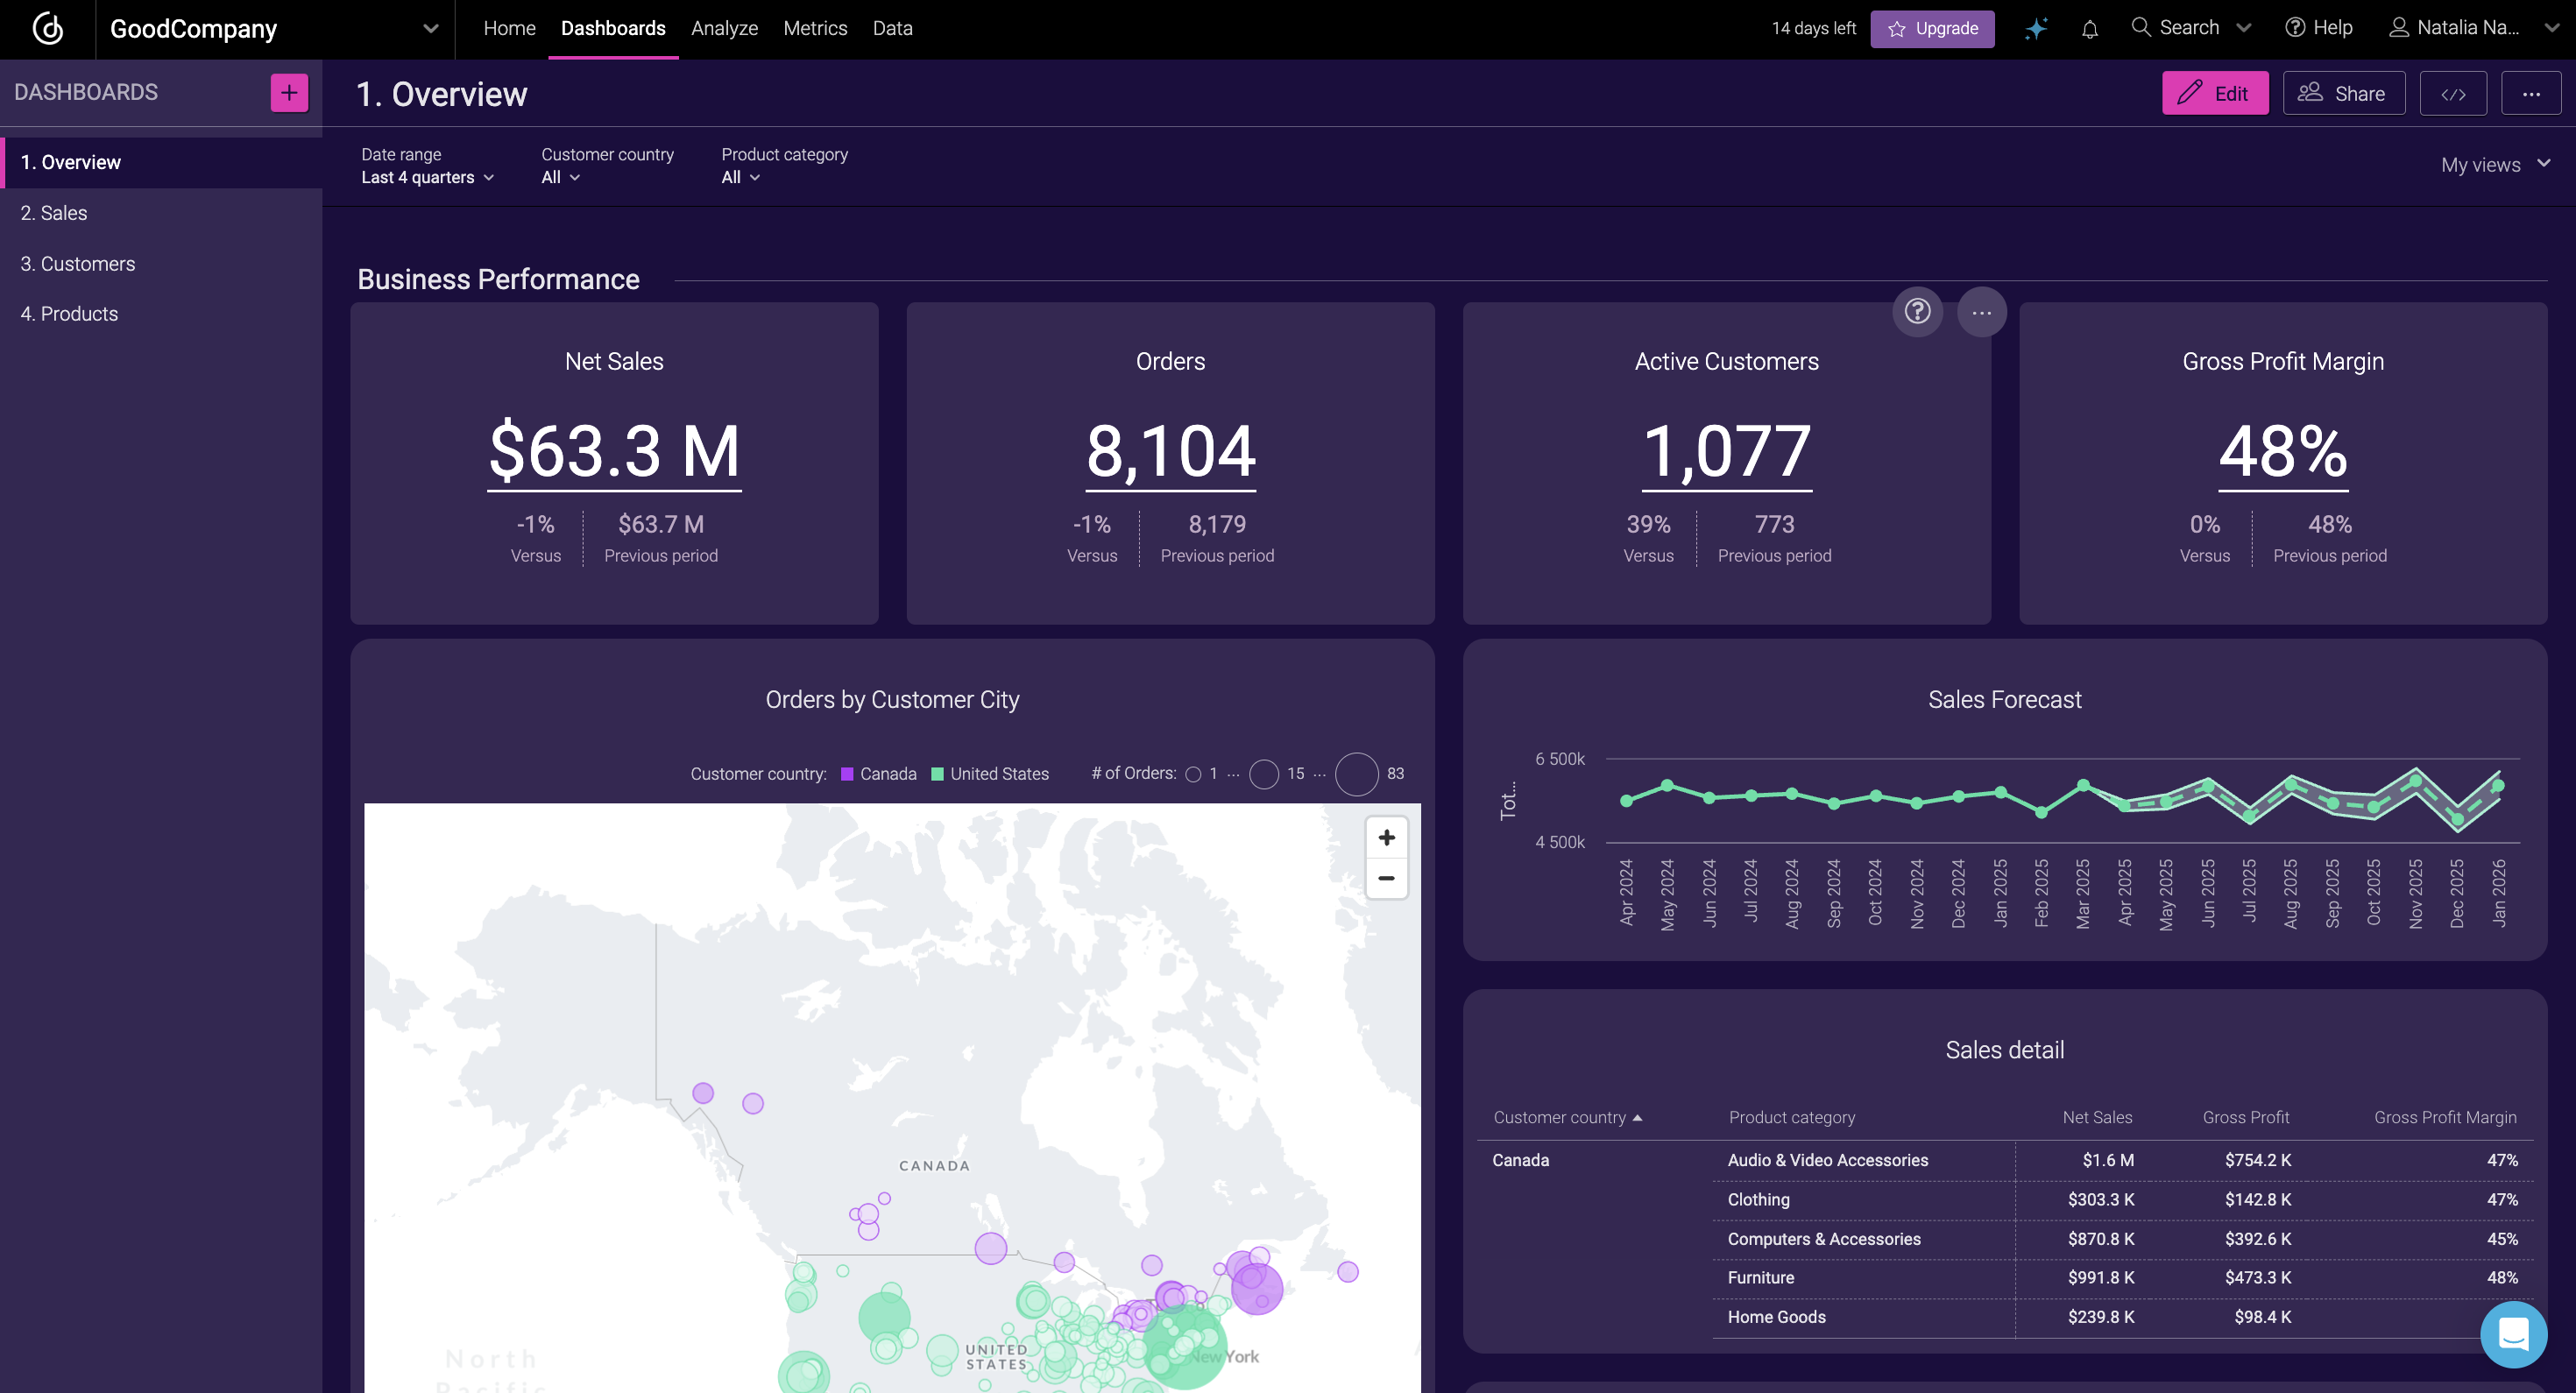Viewport: 2576px width, 1393px height.
Task: Click the Edit button
Action: pos(2214,93)
